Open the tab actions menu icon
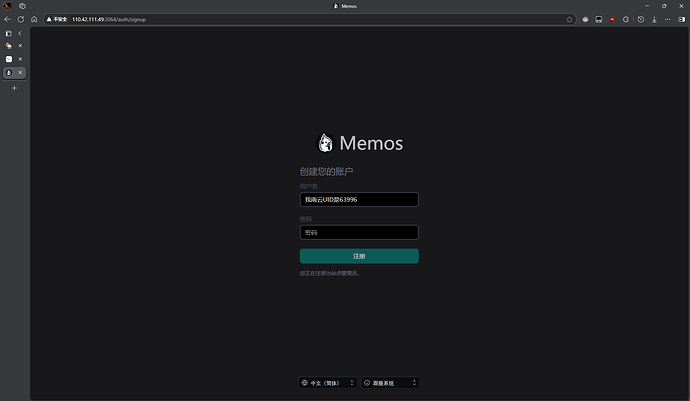Screen dimensions: 690x401 pos(8,33)
